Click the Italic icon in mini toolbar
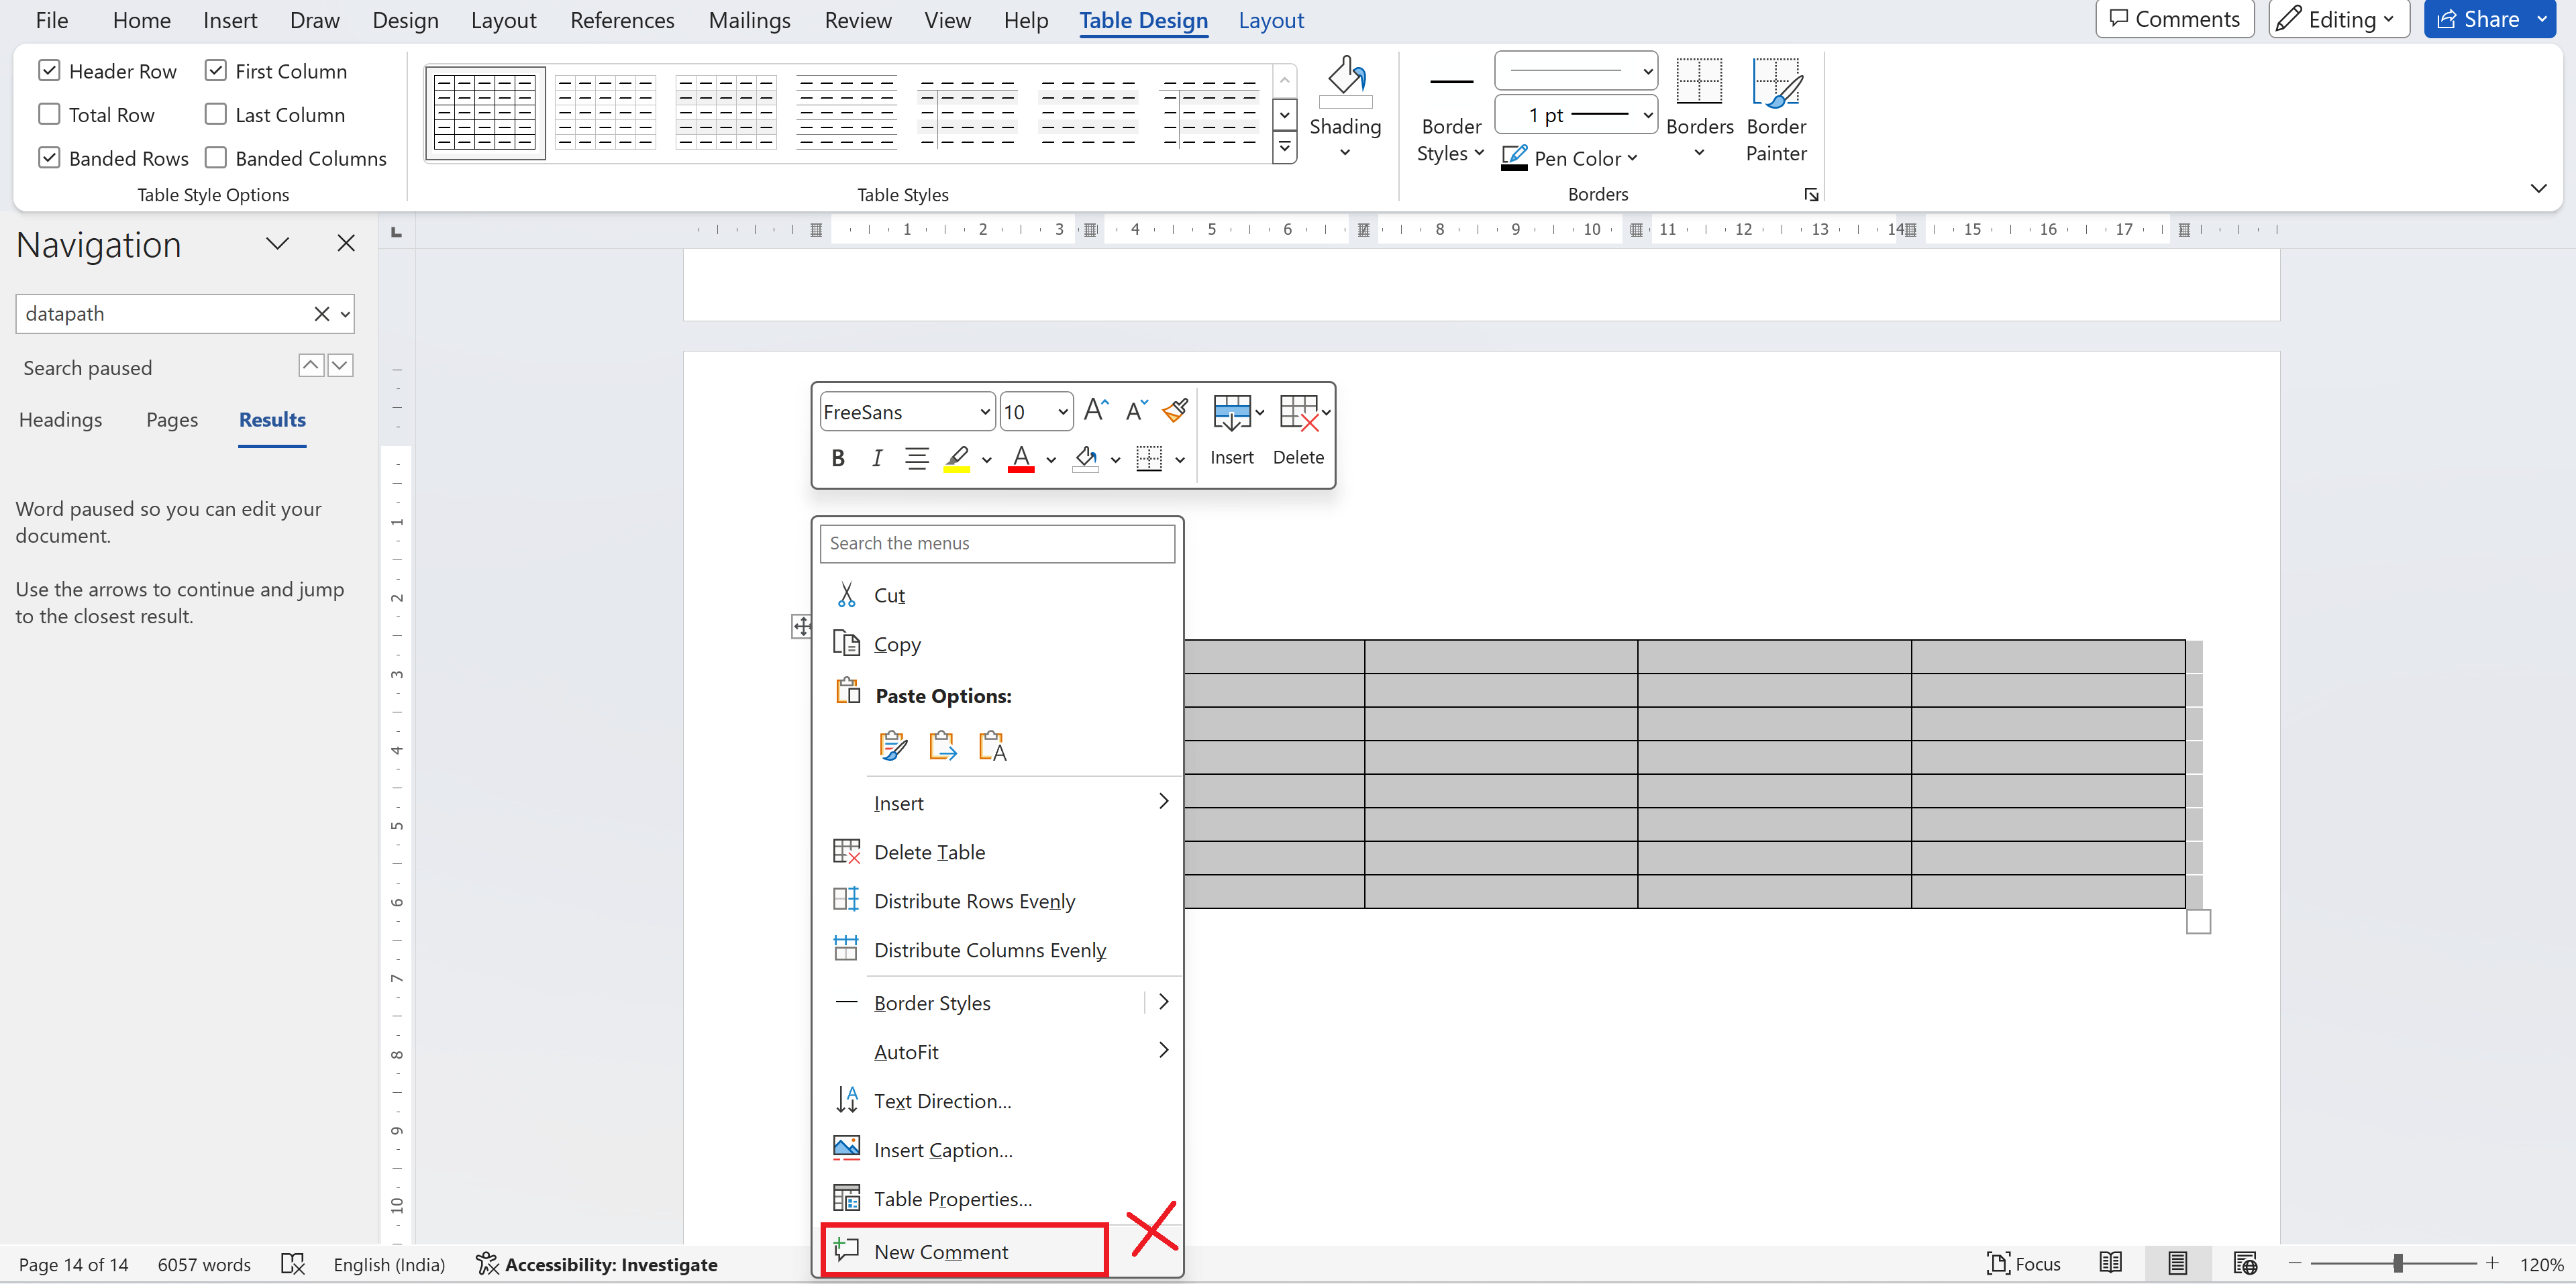The width and height of the screenshot is (2576, 1284). click(876, 458)
